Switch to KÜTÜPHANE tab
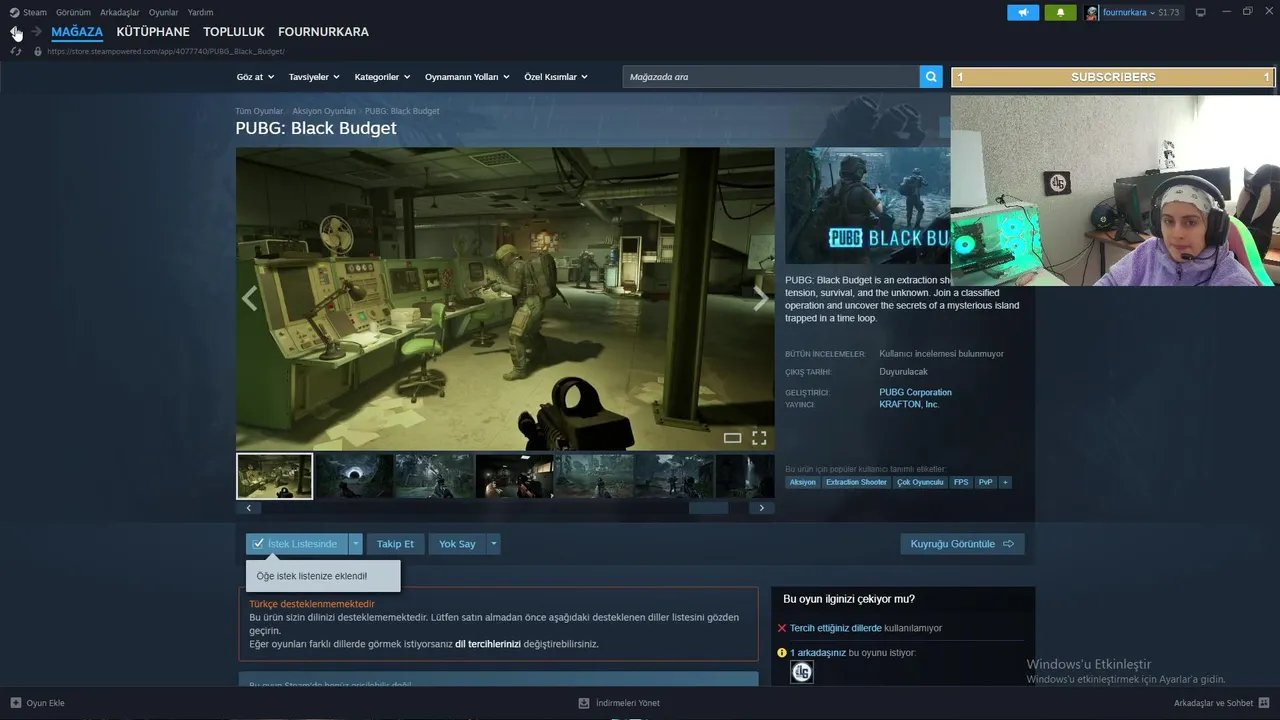 tap(153, 32)
